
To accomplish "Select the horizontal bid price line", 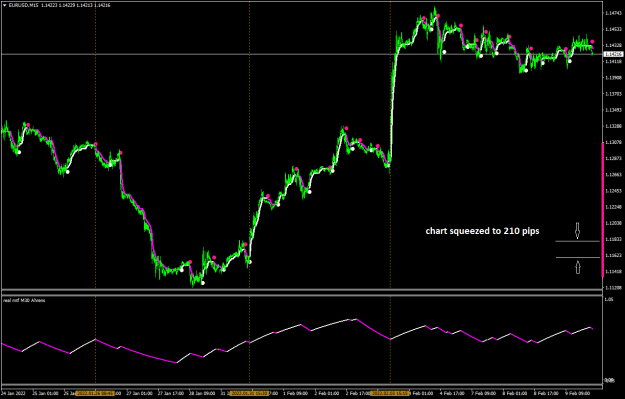I will click(x=302, y=54).
